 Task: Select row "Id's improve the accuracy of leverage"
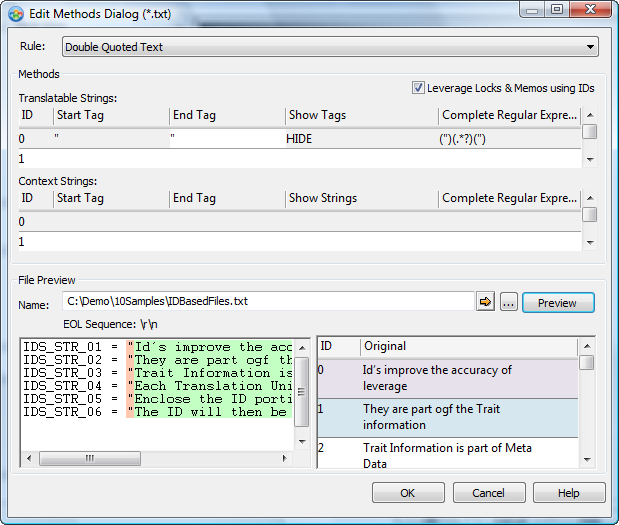[448, 378]
